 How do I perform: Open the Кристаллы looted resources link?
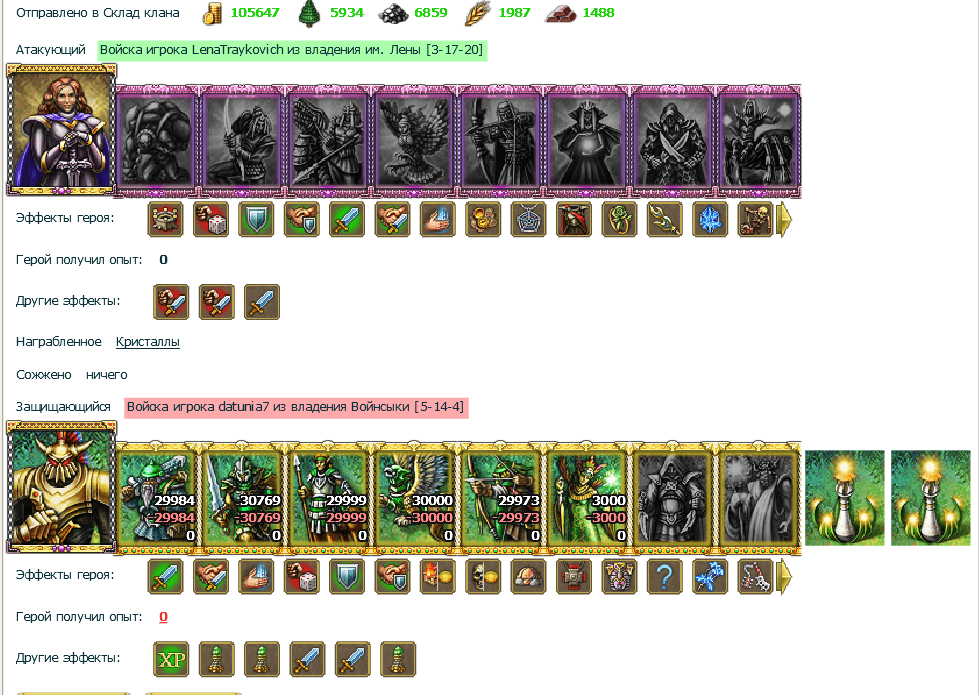click(x=148, y=342)
